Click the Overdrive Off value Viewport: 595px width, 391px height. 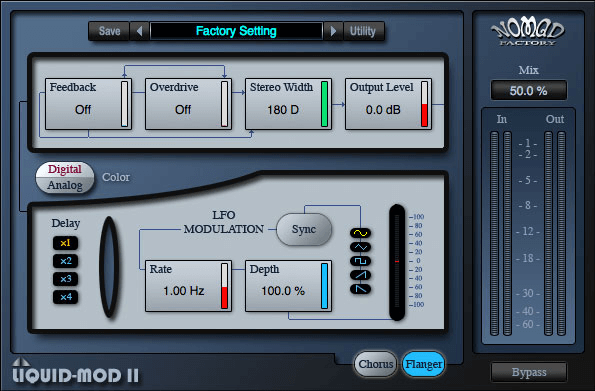[x=183, y=110]
